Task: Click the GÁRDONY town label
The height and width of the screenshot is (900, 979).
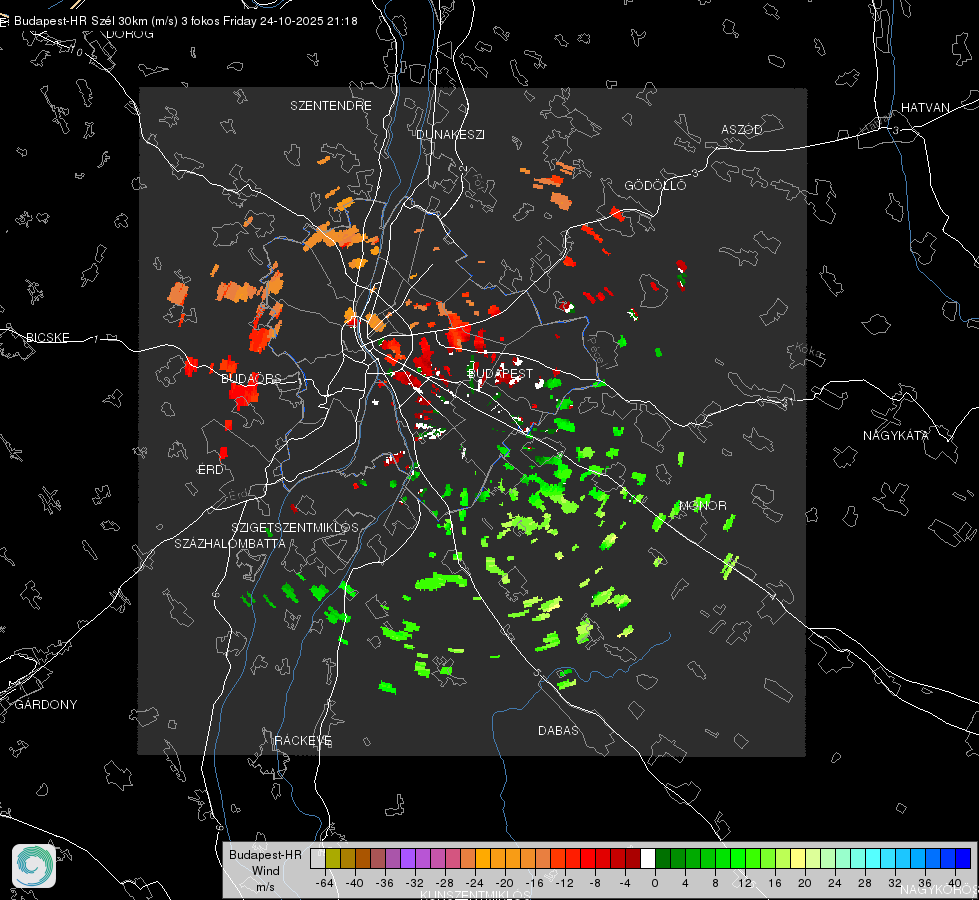Action: coord(46,705)
